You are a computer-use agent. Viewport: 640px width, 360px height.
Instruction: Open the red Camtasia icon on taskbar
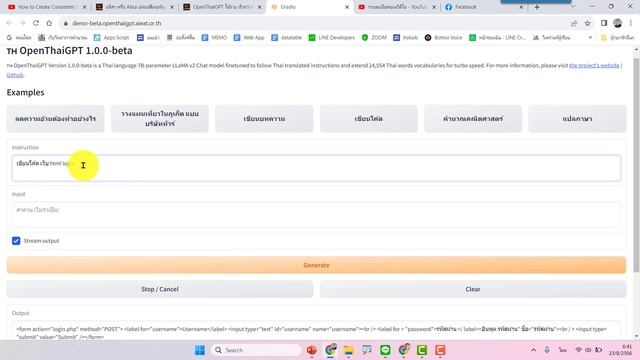[440, 350]
